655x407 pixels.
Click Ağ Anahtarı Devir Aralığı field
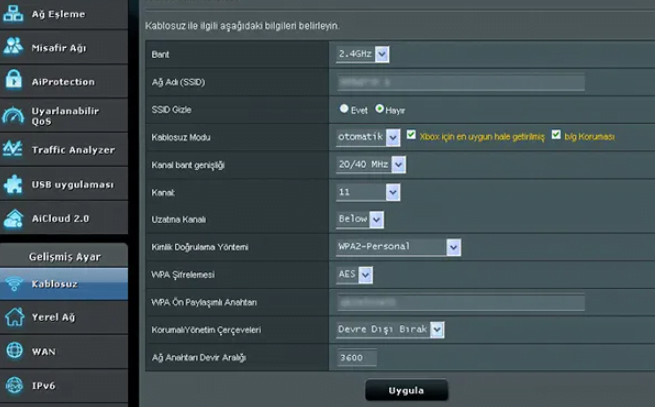357,358
